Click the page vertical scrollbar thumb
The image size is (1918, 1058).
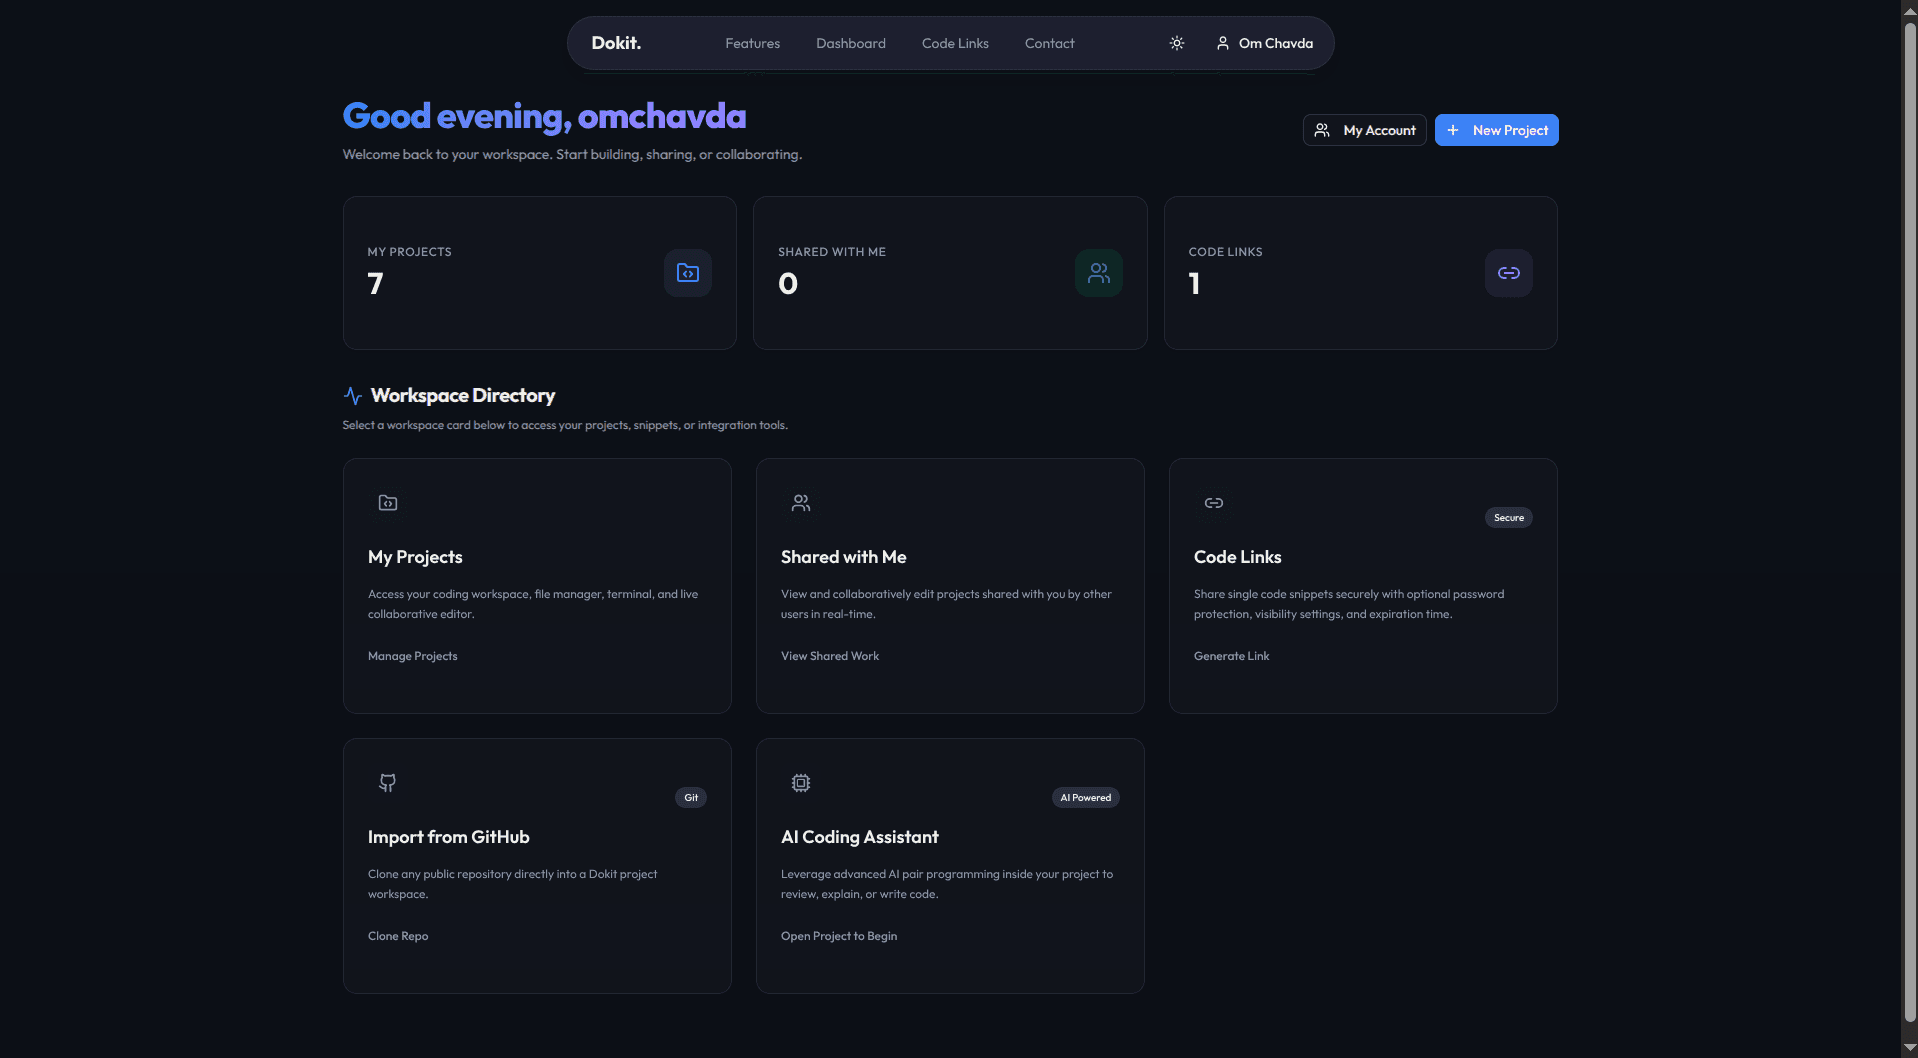point(1910,520)
